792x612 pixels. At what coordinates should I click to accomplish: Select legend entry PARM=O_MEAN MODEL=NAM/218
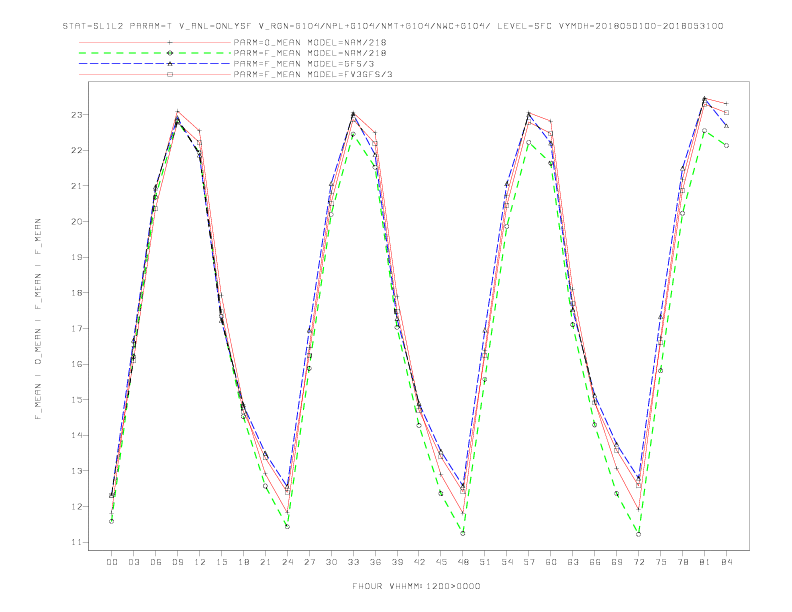310,42
